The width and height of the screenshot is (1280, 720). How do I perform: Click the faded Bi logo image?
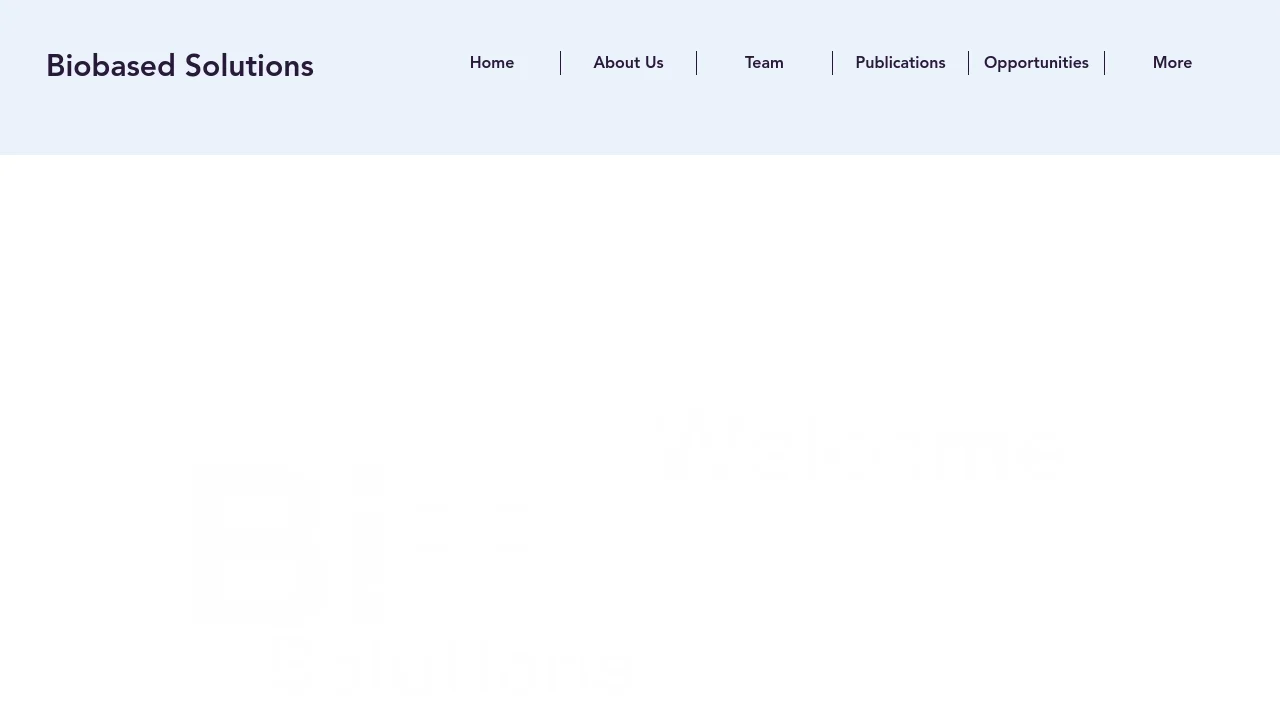pos(288,543)
